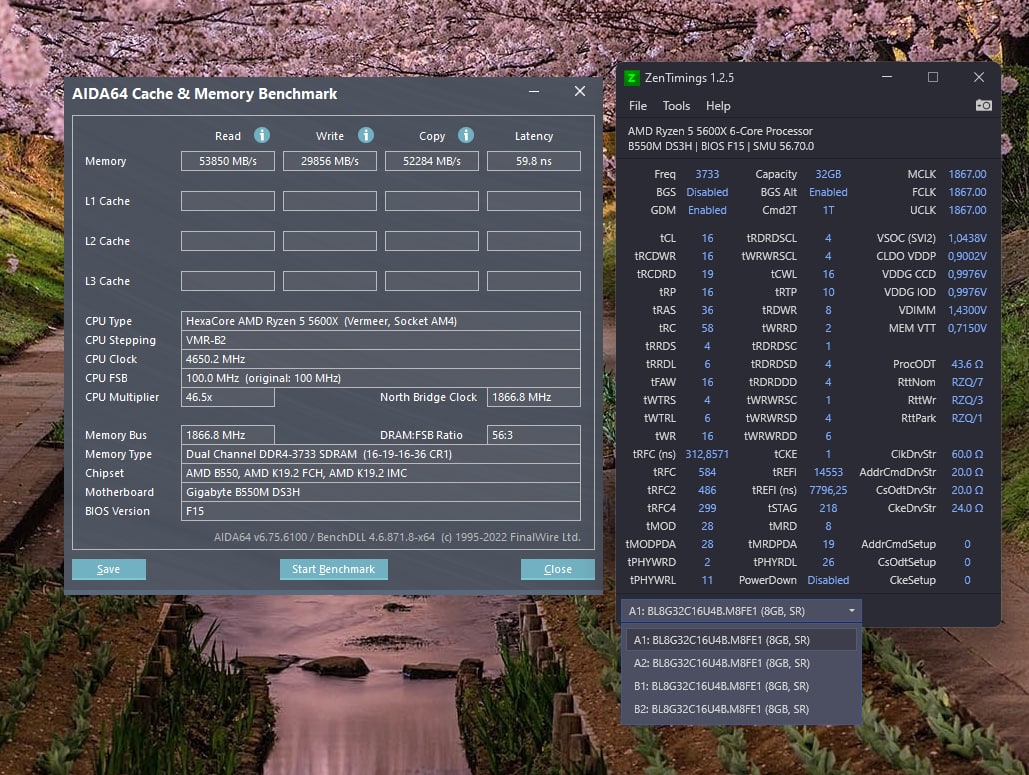Maximize the ZenTimings window

pos(933,77)
